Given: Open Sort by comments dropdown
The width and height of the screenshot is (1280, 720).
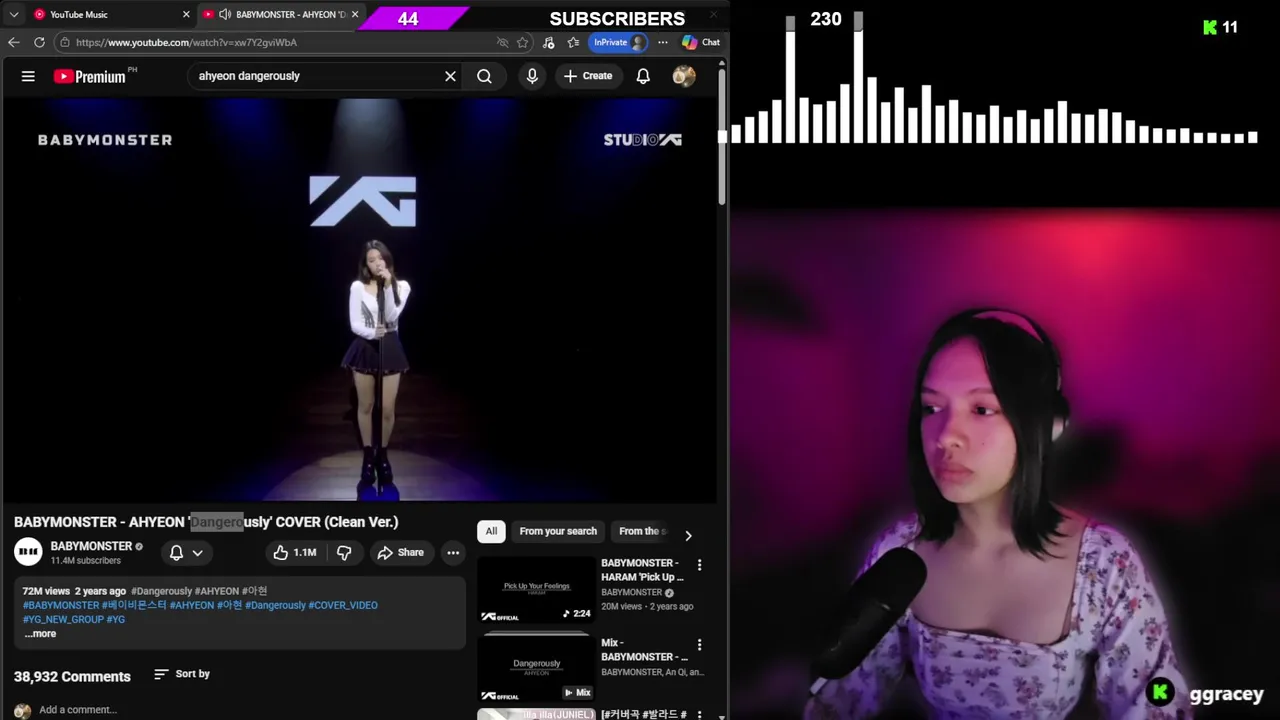Looking at the screenshot, I should (x=182, y=674).
